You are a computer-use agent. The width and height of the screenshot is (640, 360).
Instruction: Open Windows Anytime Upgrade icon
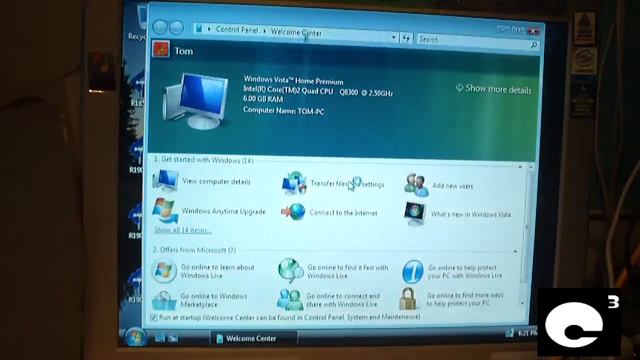point(165,210)
